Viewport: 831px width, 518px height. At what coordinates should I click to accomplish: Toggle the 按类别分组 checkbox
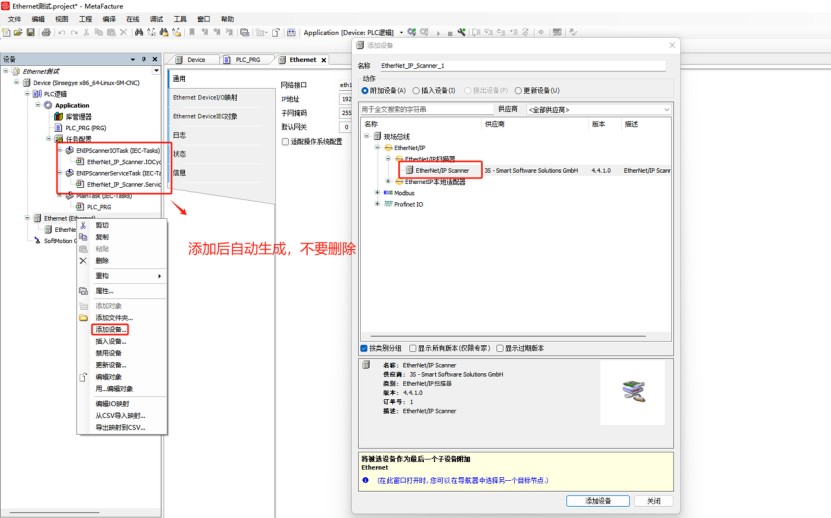[364, 348]
